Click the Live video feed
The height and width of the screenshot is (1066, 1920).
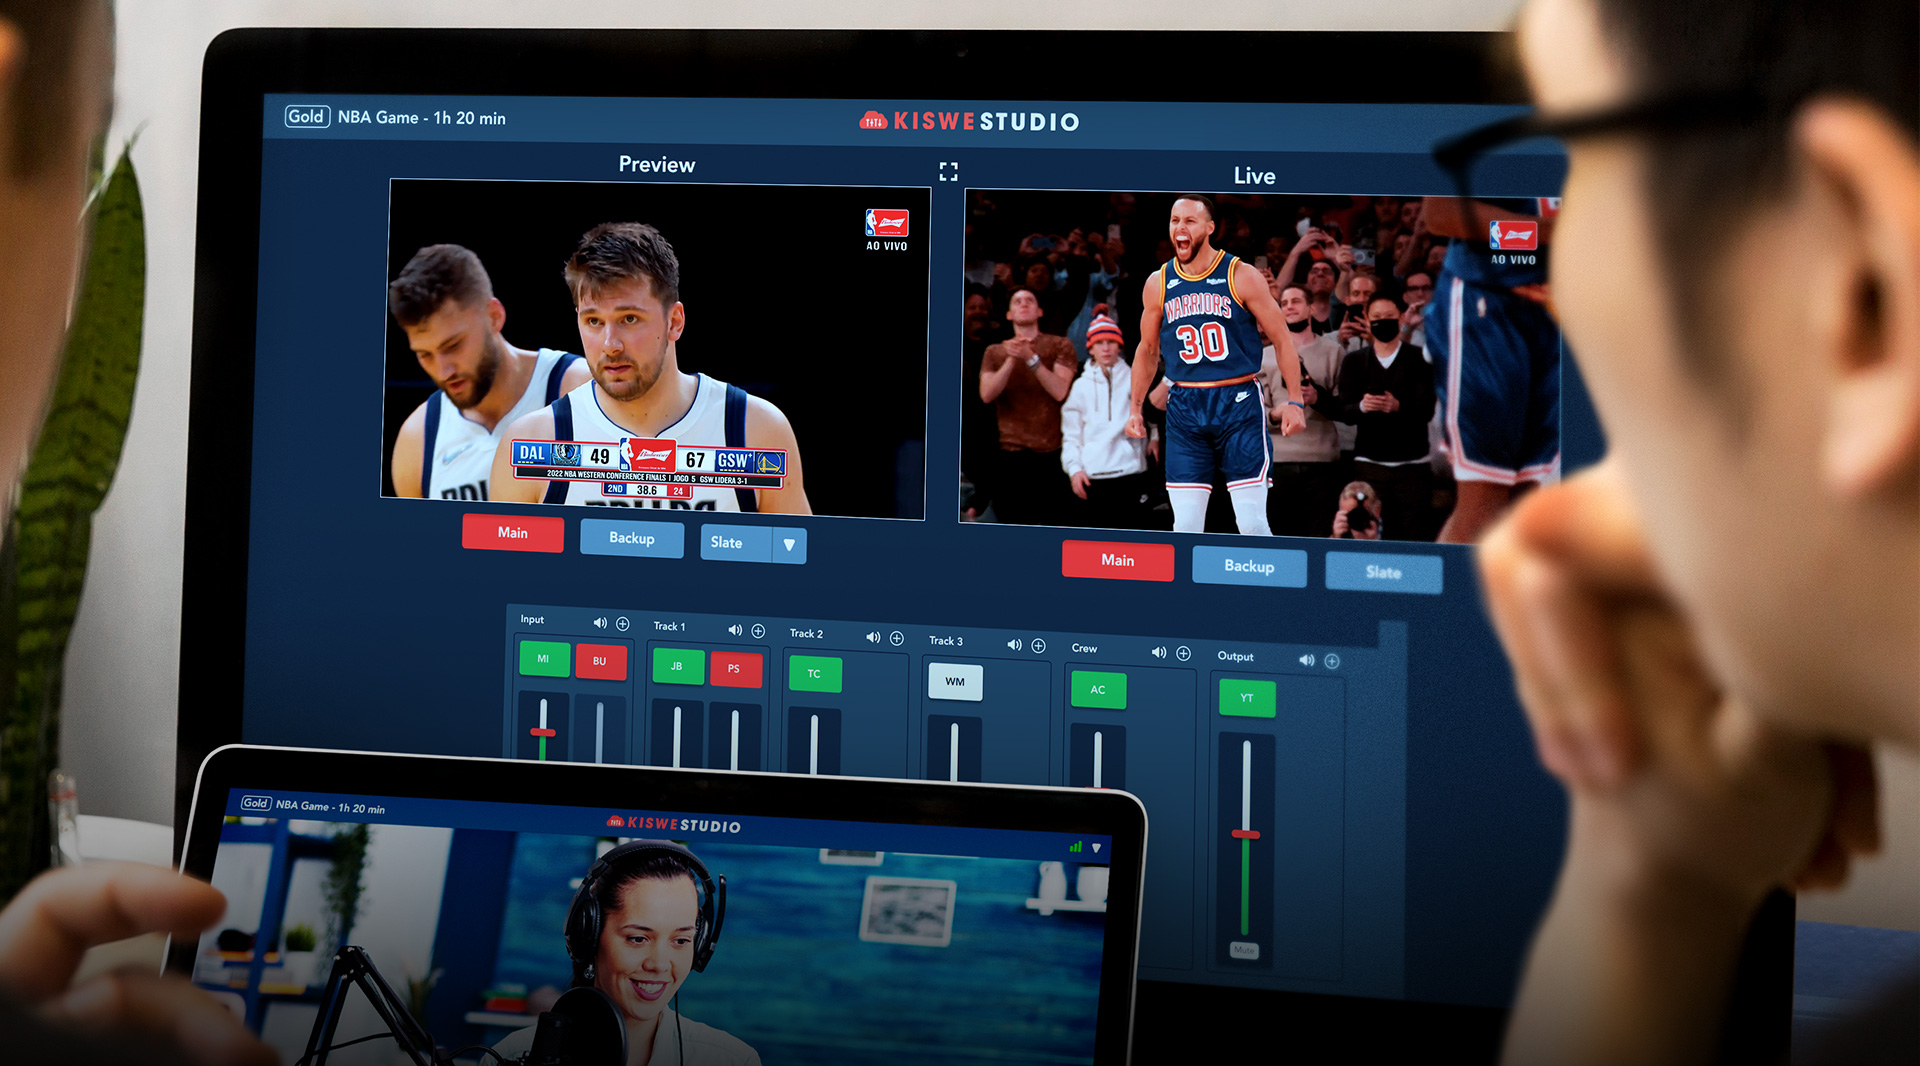click(x=1260, y=366)
